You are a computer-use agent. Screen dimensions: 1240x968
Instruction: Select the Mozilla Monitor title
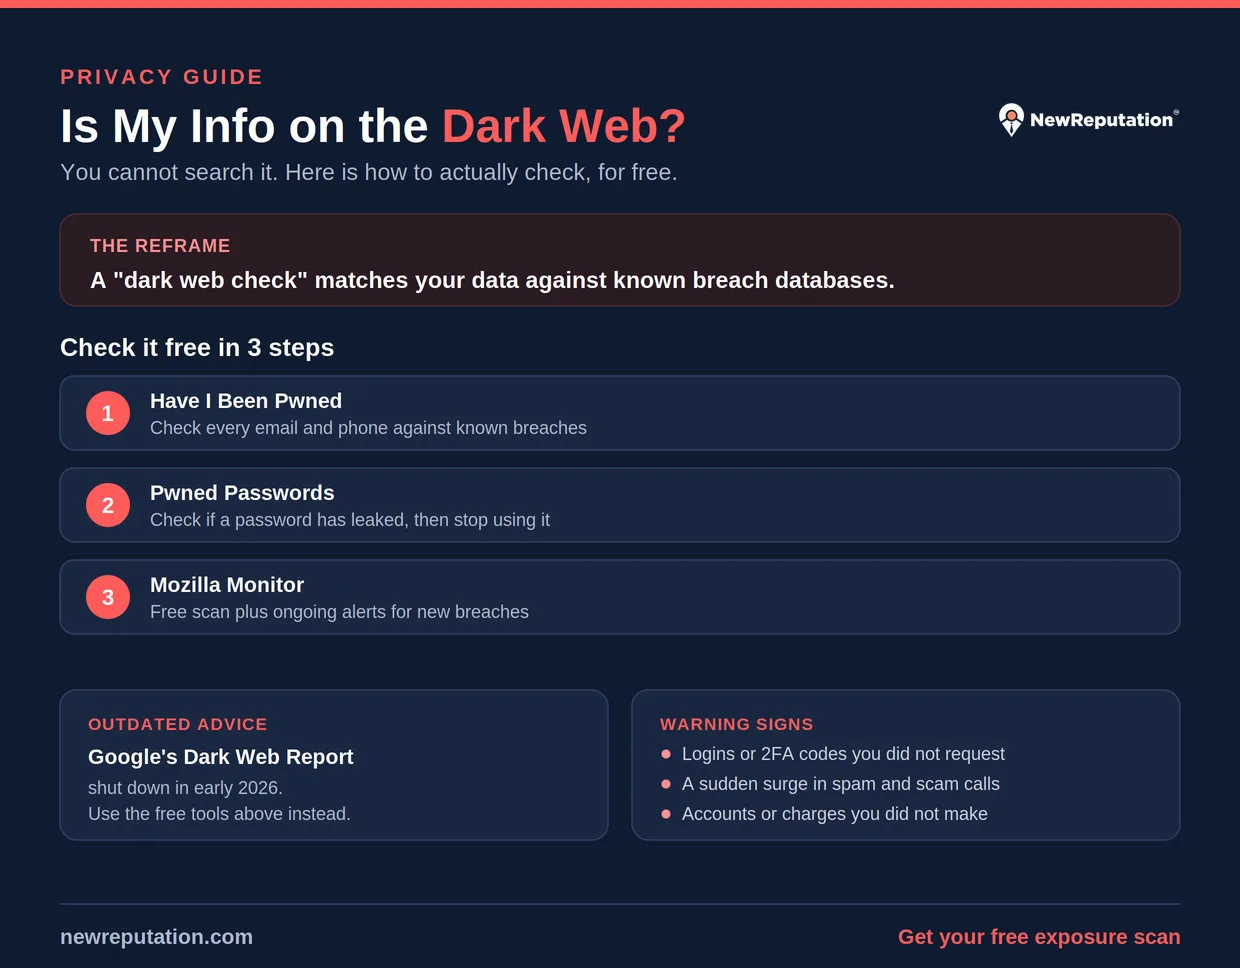pos(227,585)
